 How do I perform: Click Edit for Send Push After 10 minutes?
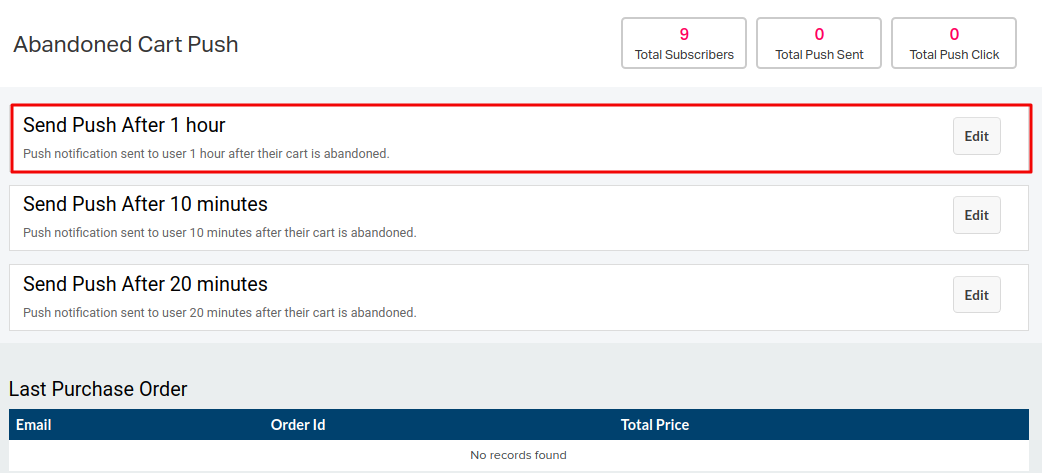[976, 215]
